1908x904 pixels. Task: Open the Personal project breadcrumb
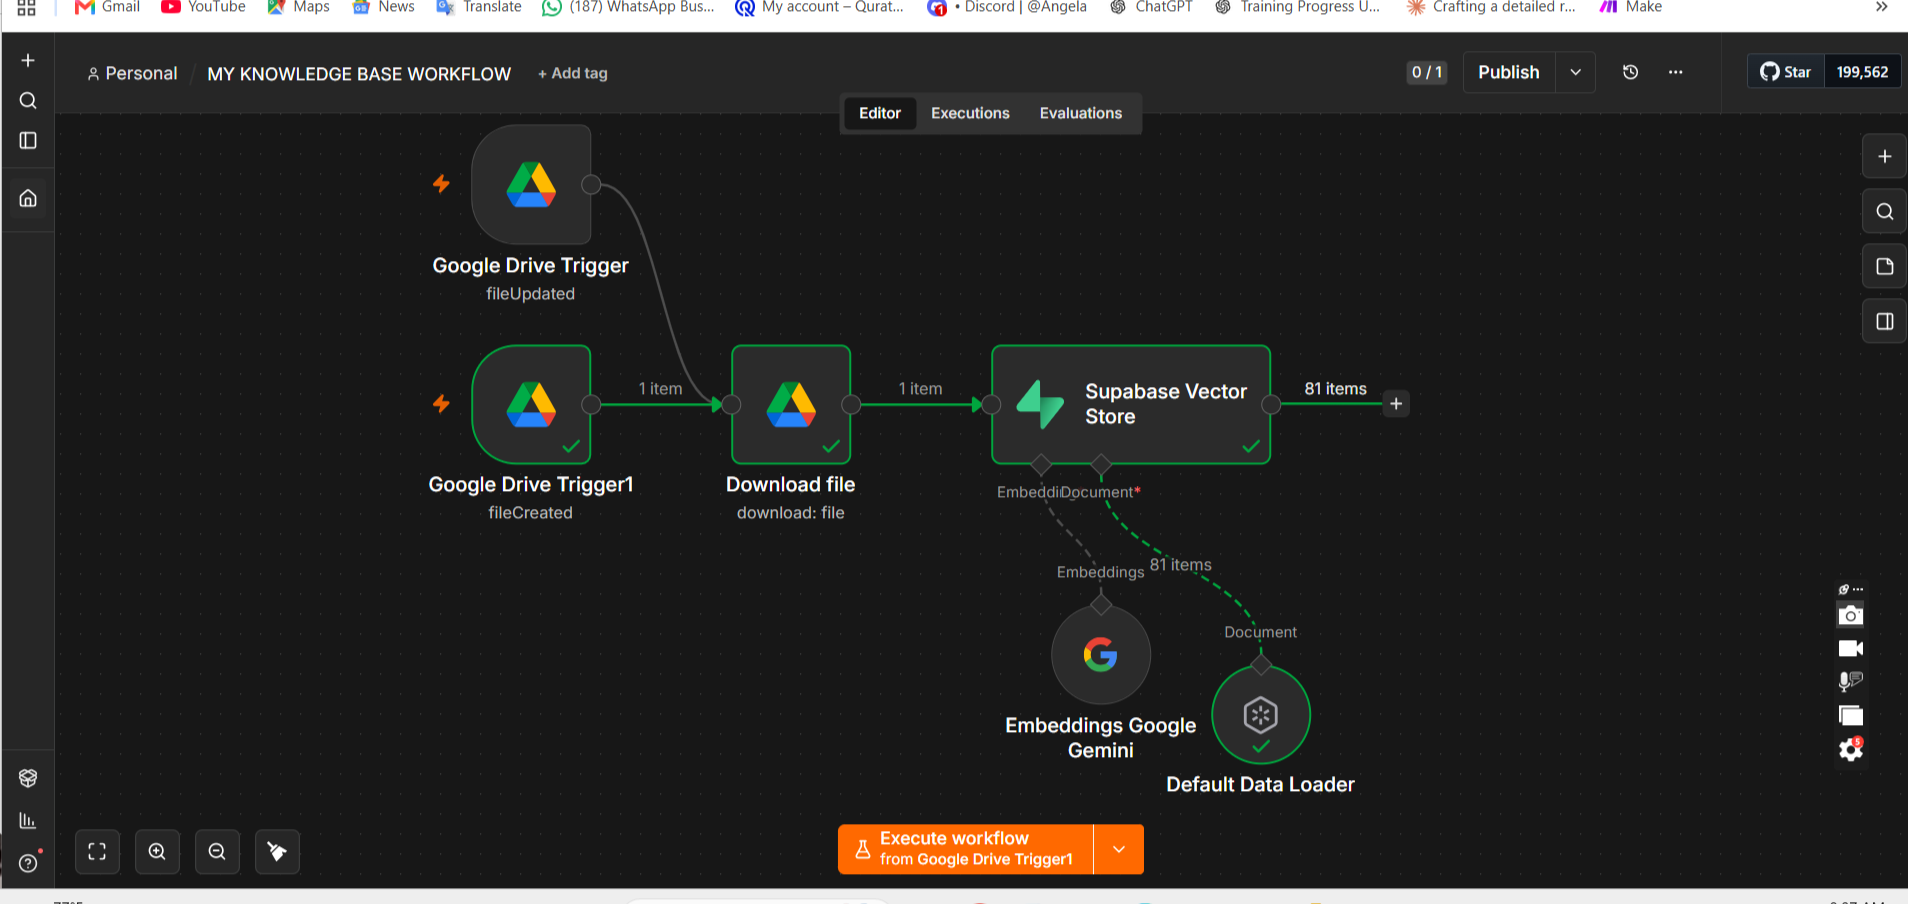[x=132, y=73]
